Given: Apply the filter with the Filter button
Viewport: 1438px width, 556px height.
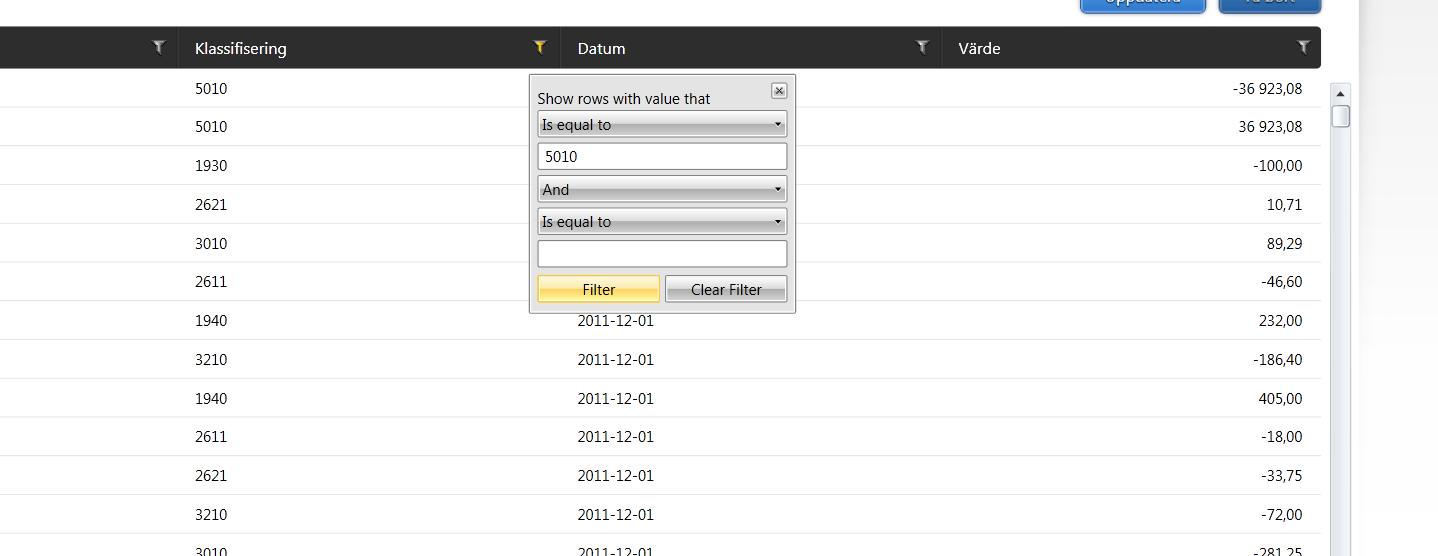Looking at the screenshot, I should pos(598,289).
